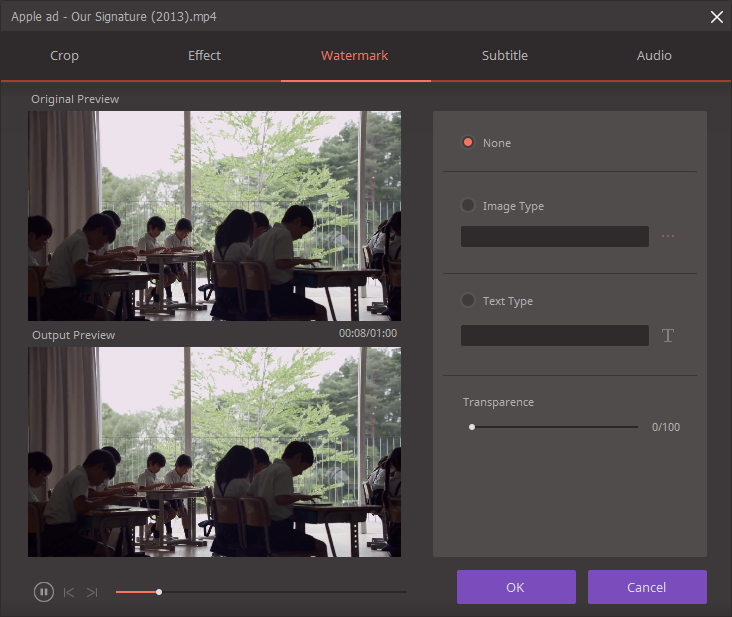The image size is (732, 617).
Task: Adjust the Transparence slider handle
Action: 472,427
